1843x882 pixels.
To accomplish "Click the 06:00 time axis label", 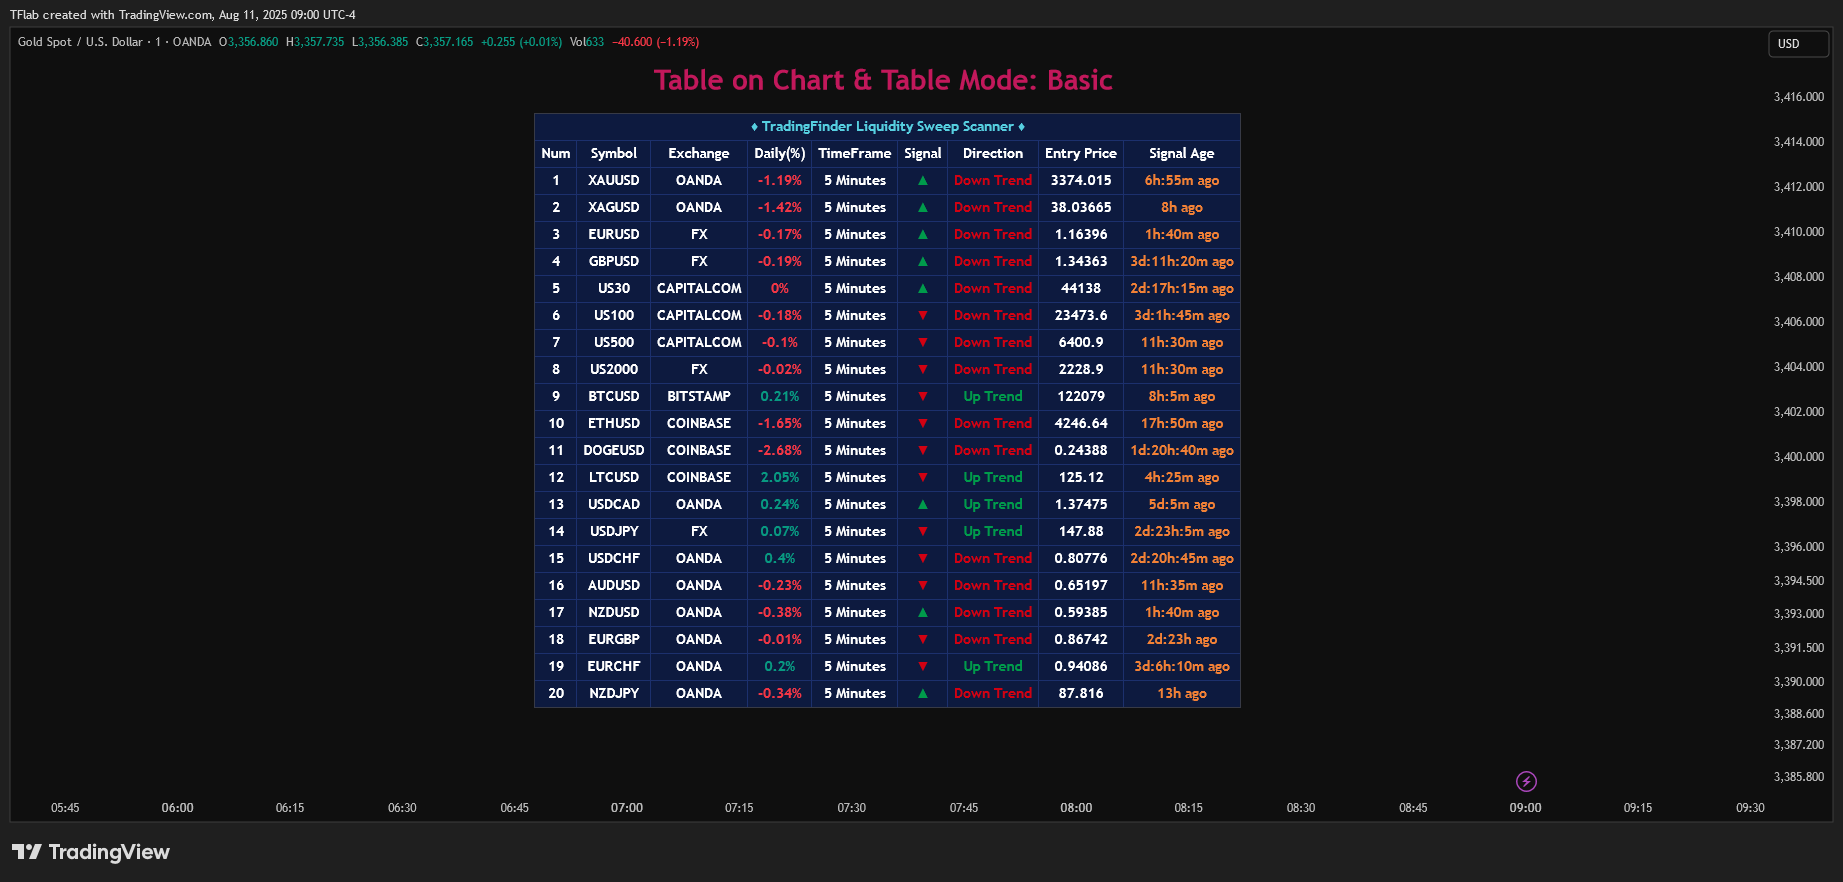I will pos(178,808).
